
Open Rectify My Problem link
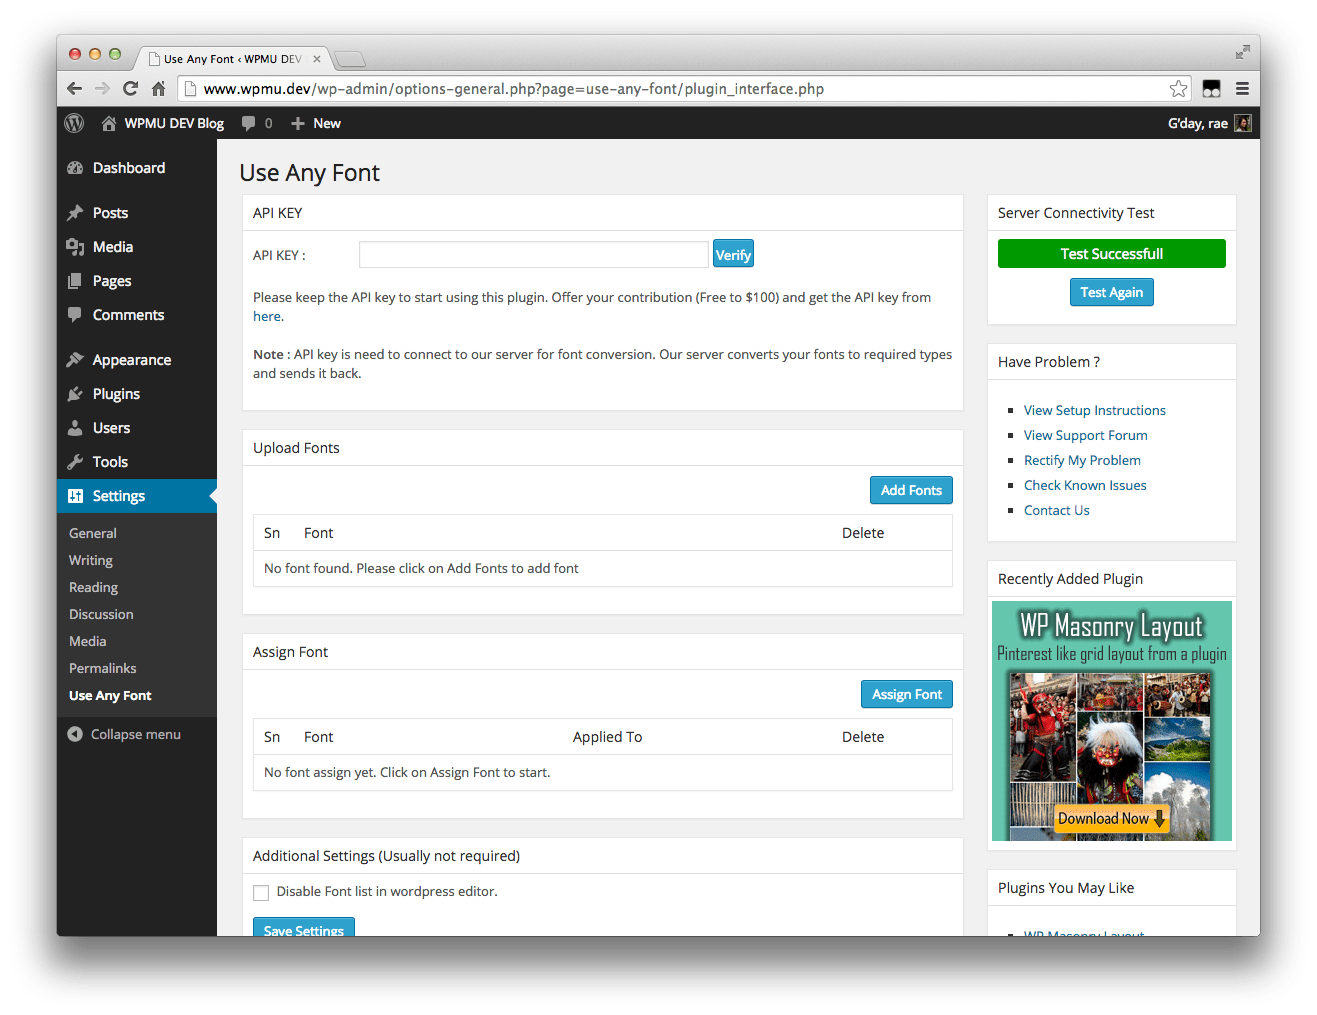tap(1082, 460)
